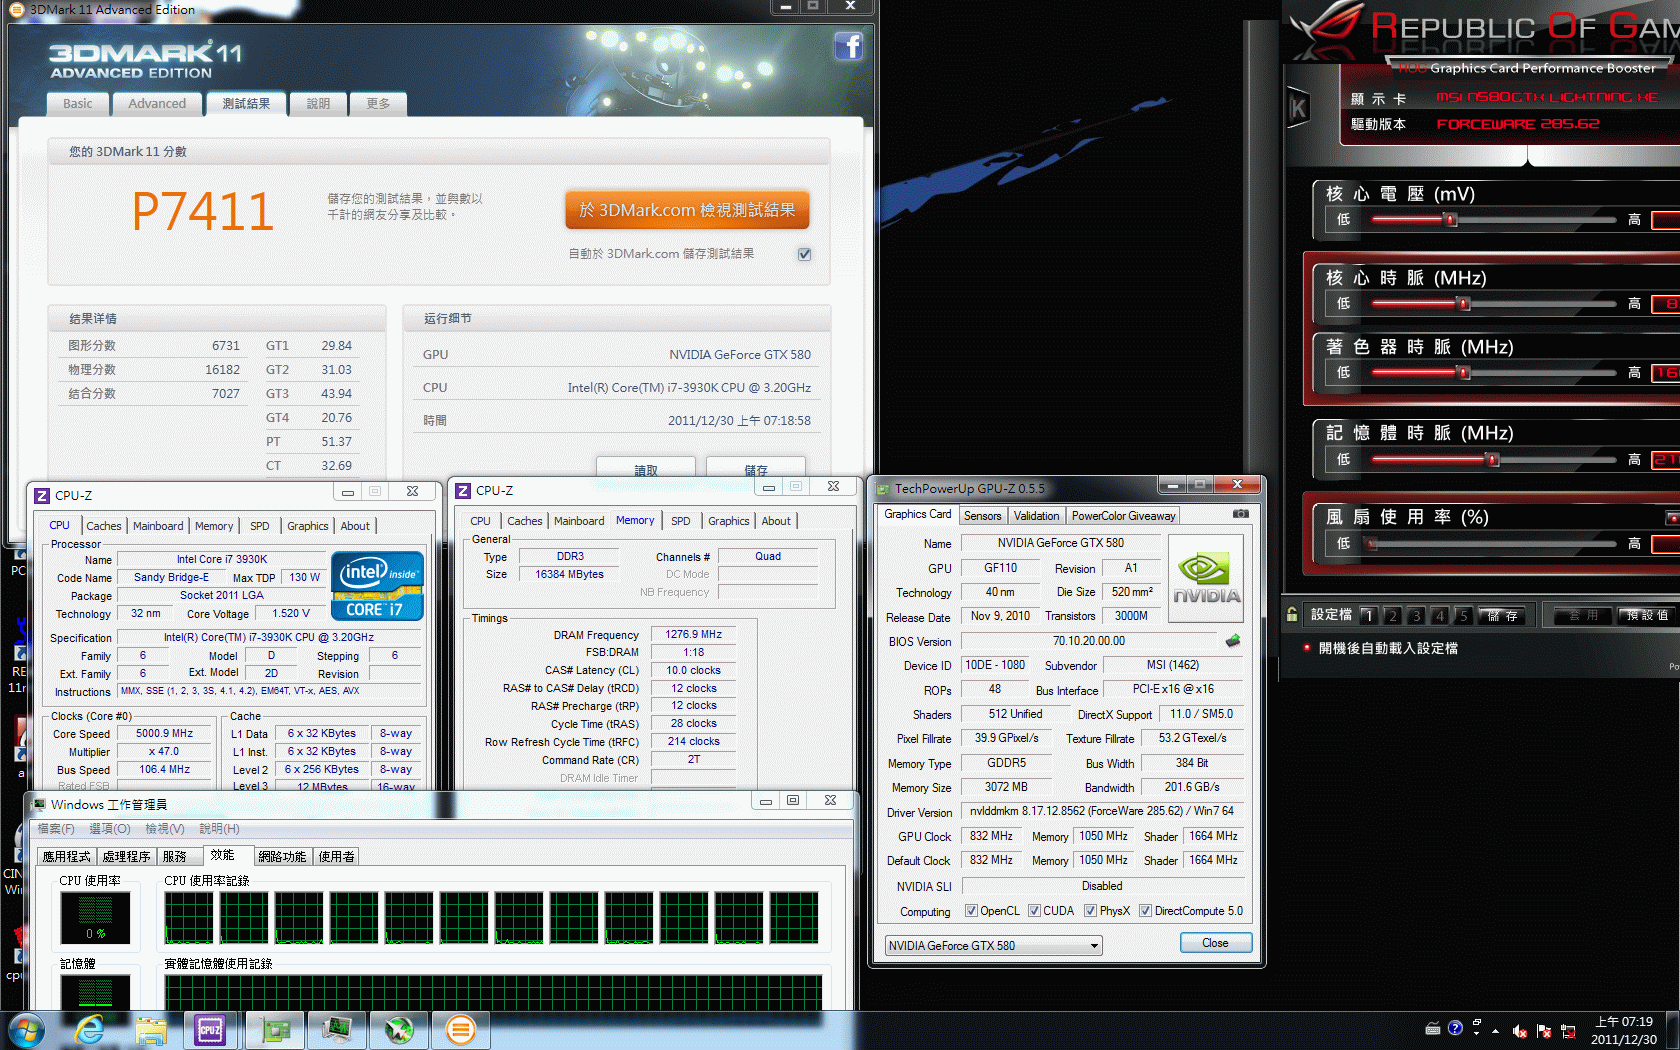This screenshot has height=1050, width=1680.
Task: Click orange view results at 3DMark.com button
Action: coord(687,210)
